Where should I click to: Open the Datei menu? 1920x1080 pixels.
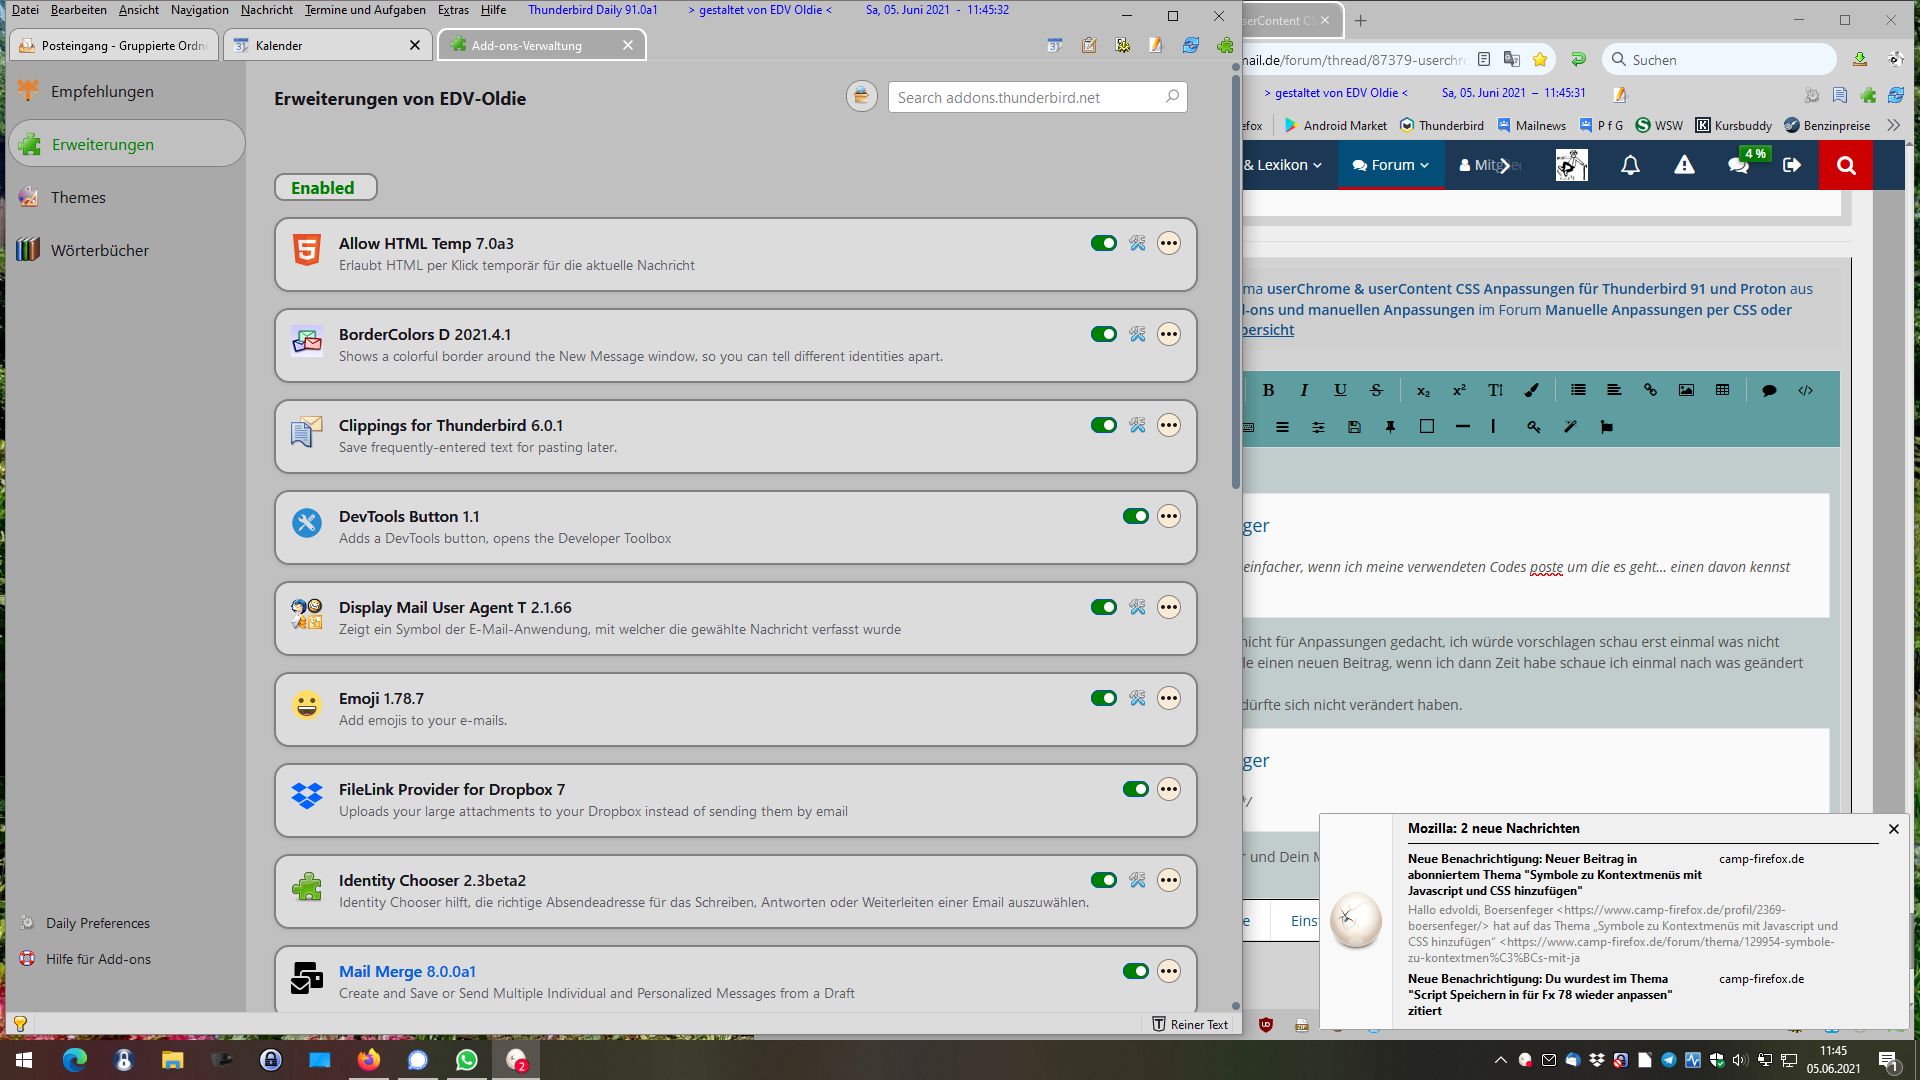(x=25, y=10)
